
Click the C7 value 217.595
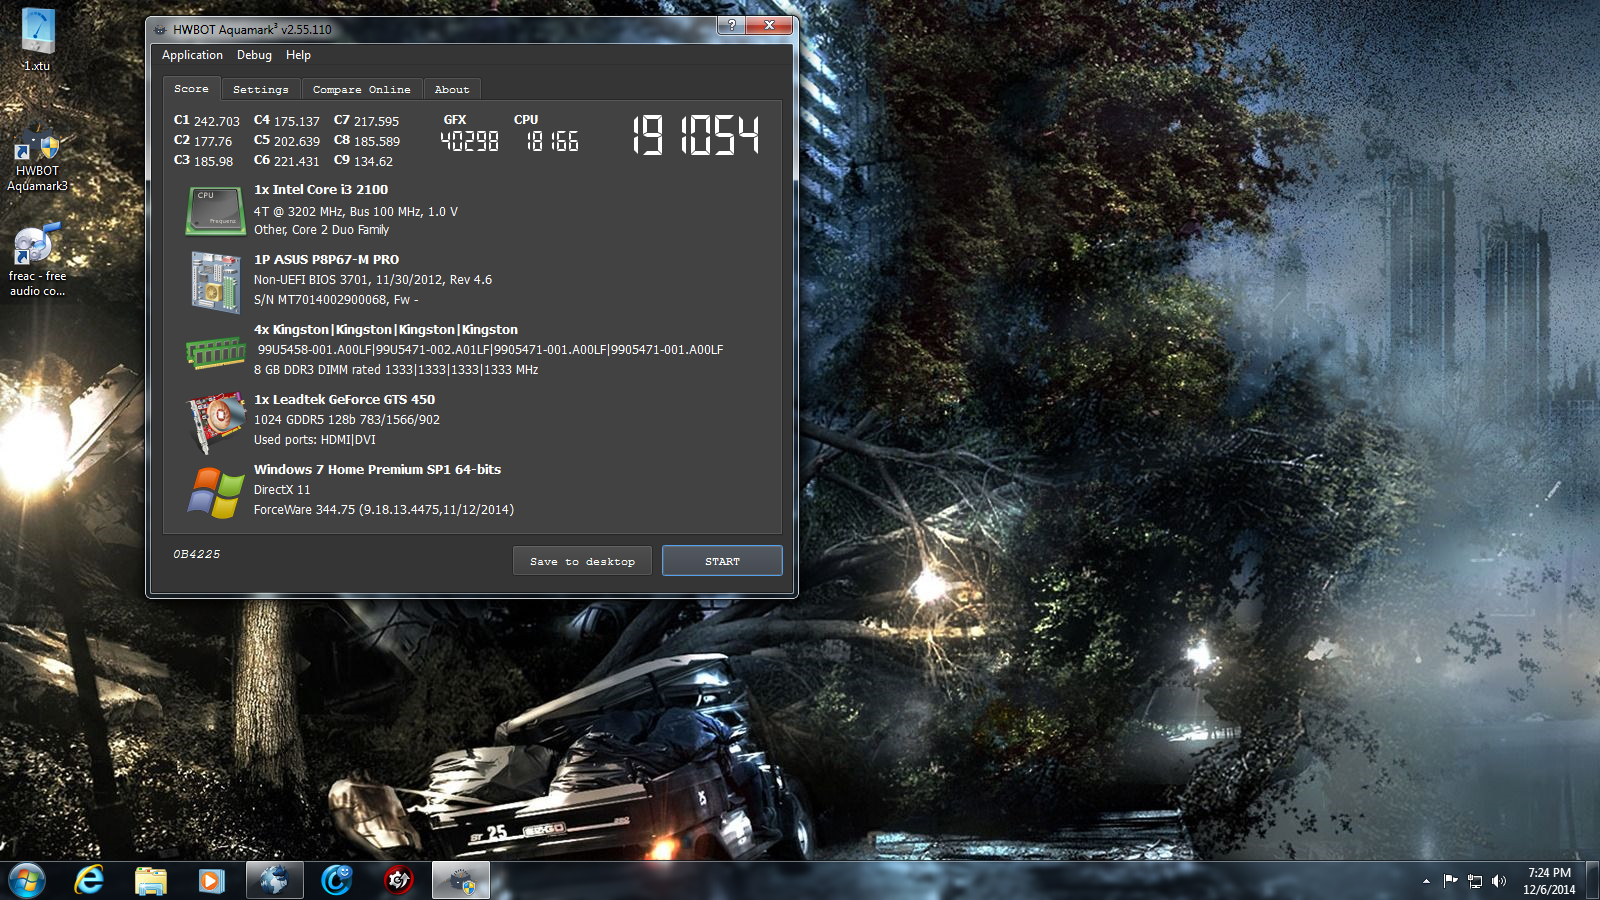[376, 122]
